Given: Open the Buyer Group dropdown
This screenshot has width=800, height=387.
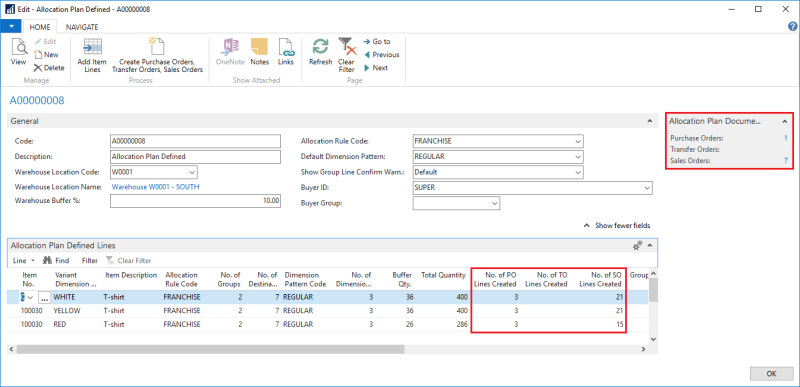Looking at the screenshot, I should click(x=494, y=203).
